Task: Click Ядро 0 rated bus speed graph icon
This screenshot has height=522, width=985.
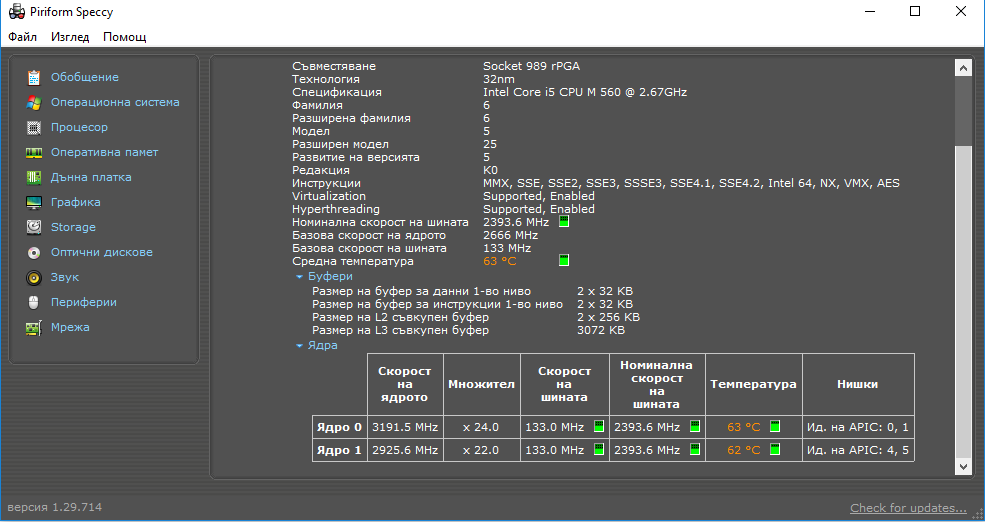Action: coord(695,427)
